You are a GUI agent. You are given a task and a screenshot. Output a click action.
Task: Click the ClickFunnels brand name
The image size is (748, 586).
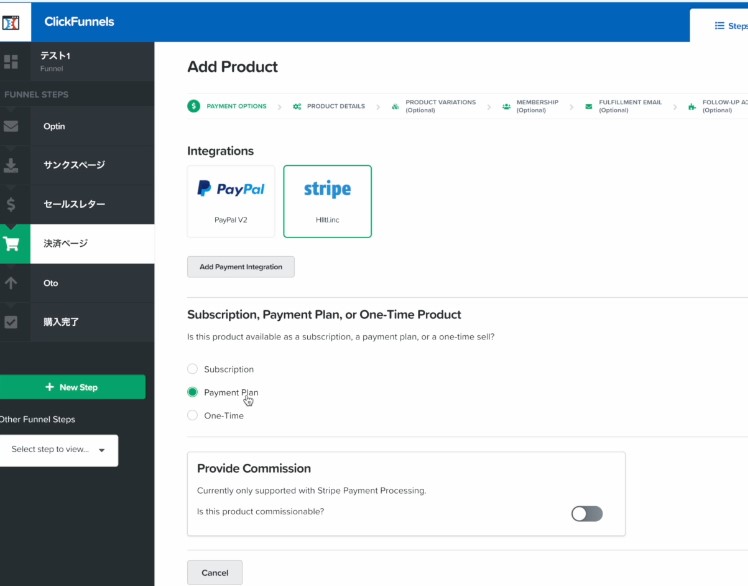pos(79,22)
